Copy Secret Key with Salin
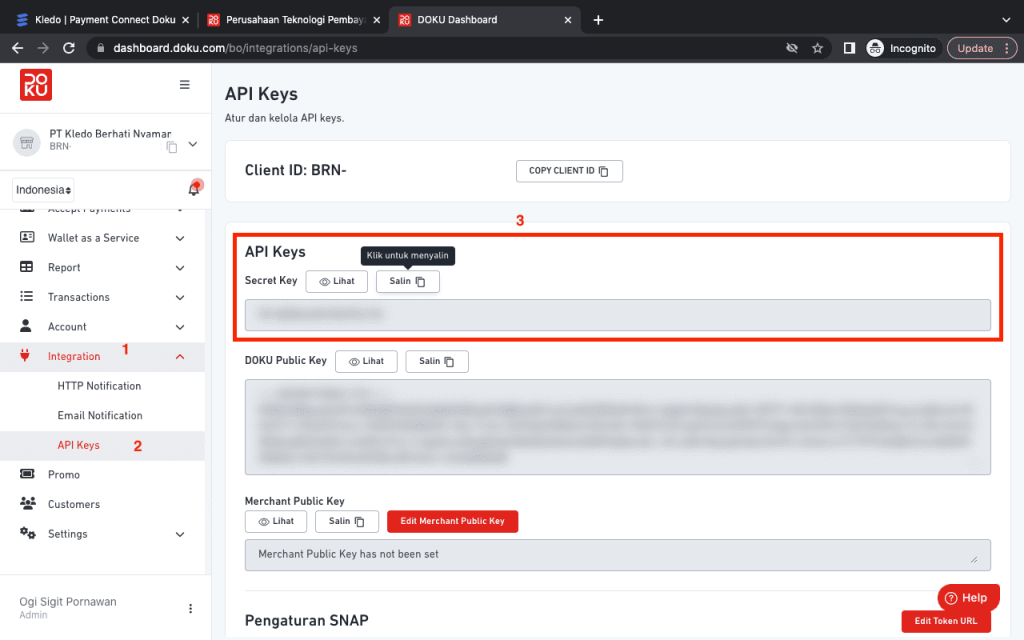The height and width of the screenshot is (640, 1024). (408, 281)
